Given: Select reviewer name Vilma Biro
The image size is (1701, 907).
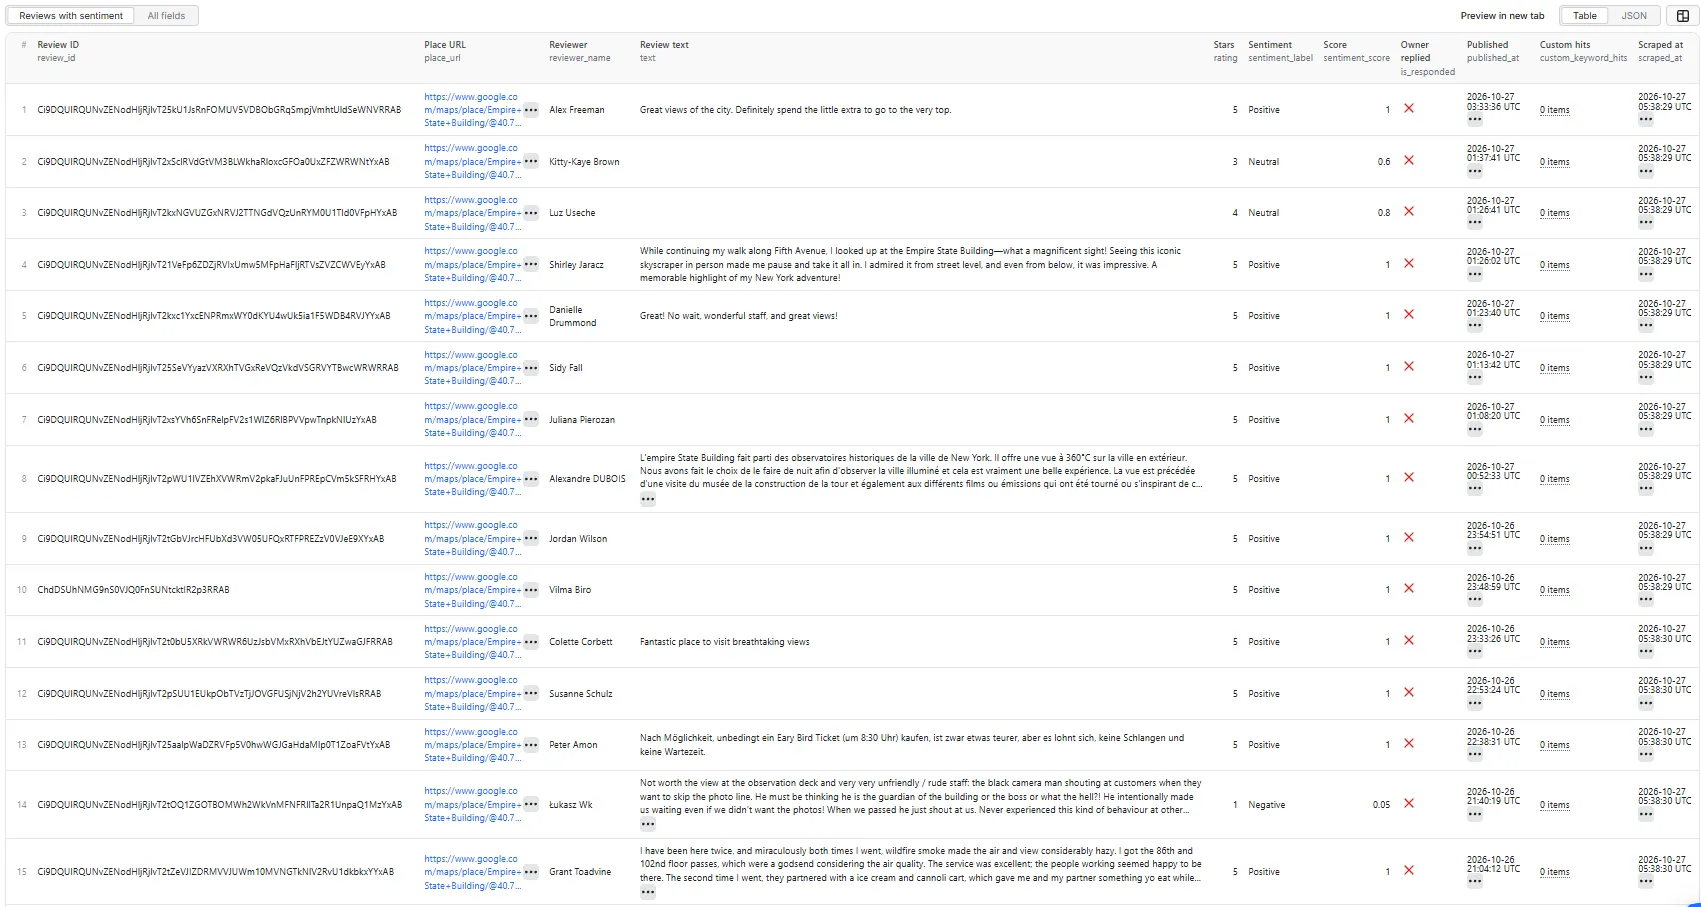Looking at the screenshot, I should tap(570, 590).
